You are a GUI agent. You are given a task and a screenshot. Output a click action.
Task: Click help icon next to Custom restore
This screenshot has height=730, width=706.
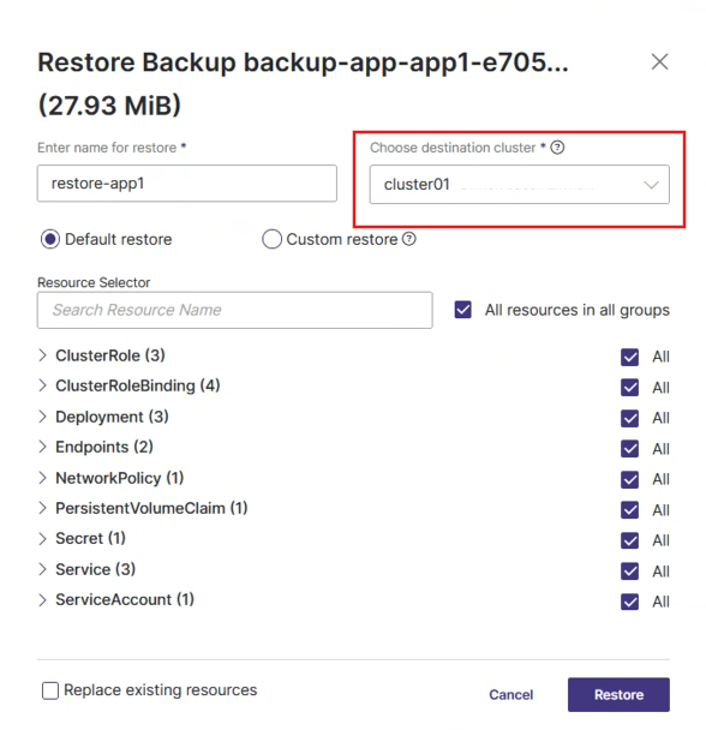408,240
